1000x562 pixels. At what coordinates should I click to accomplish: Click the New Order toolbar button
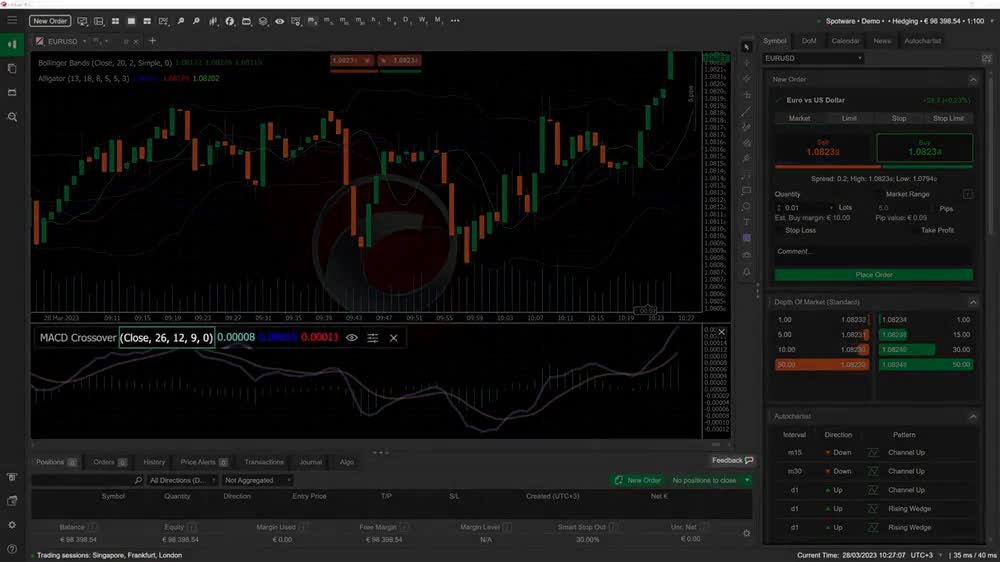(x=50, y=21)
